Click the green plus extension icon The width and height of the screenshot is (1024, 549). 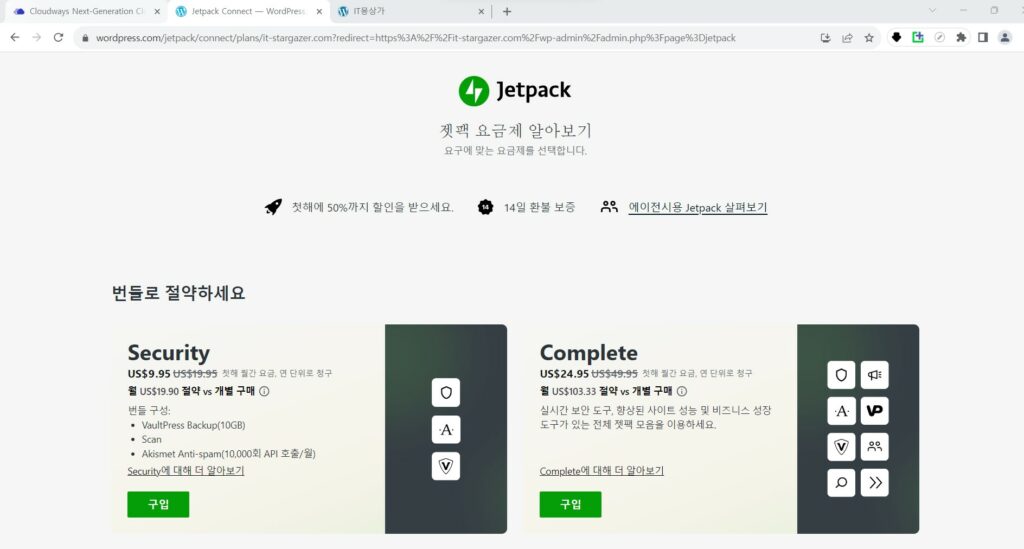click(918, 38)
